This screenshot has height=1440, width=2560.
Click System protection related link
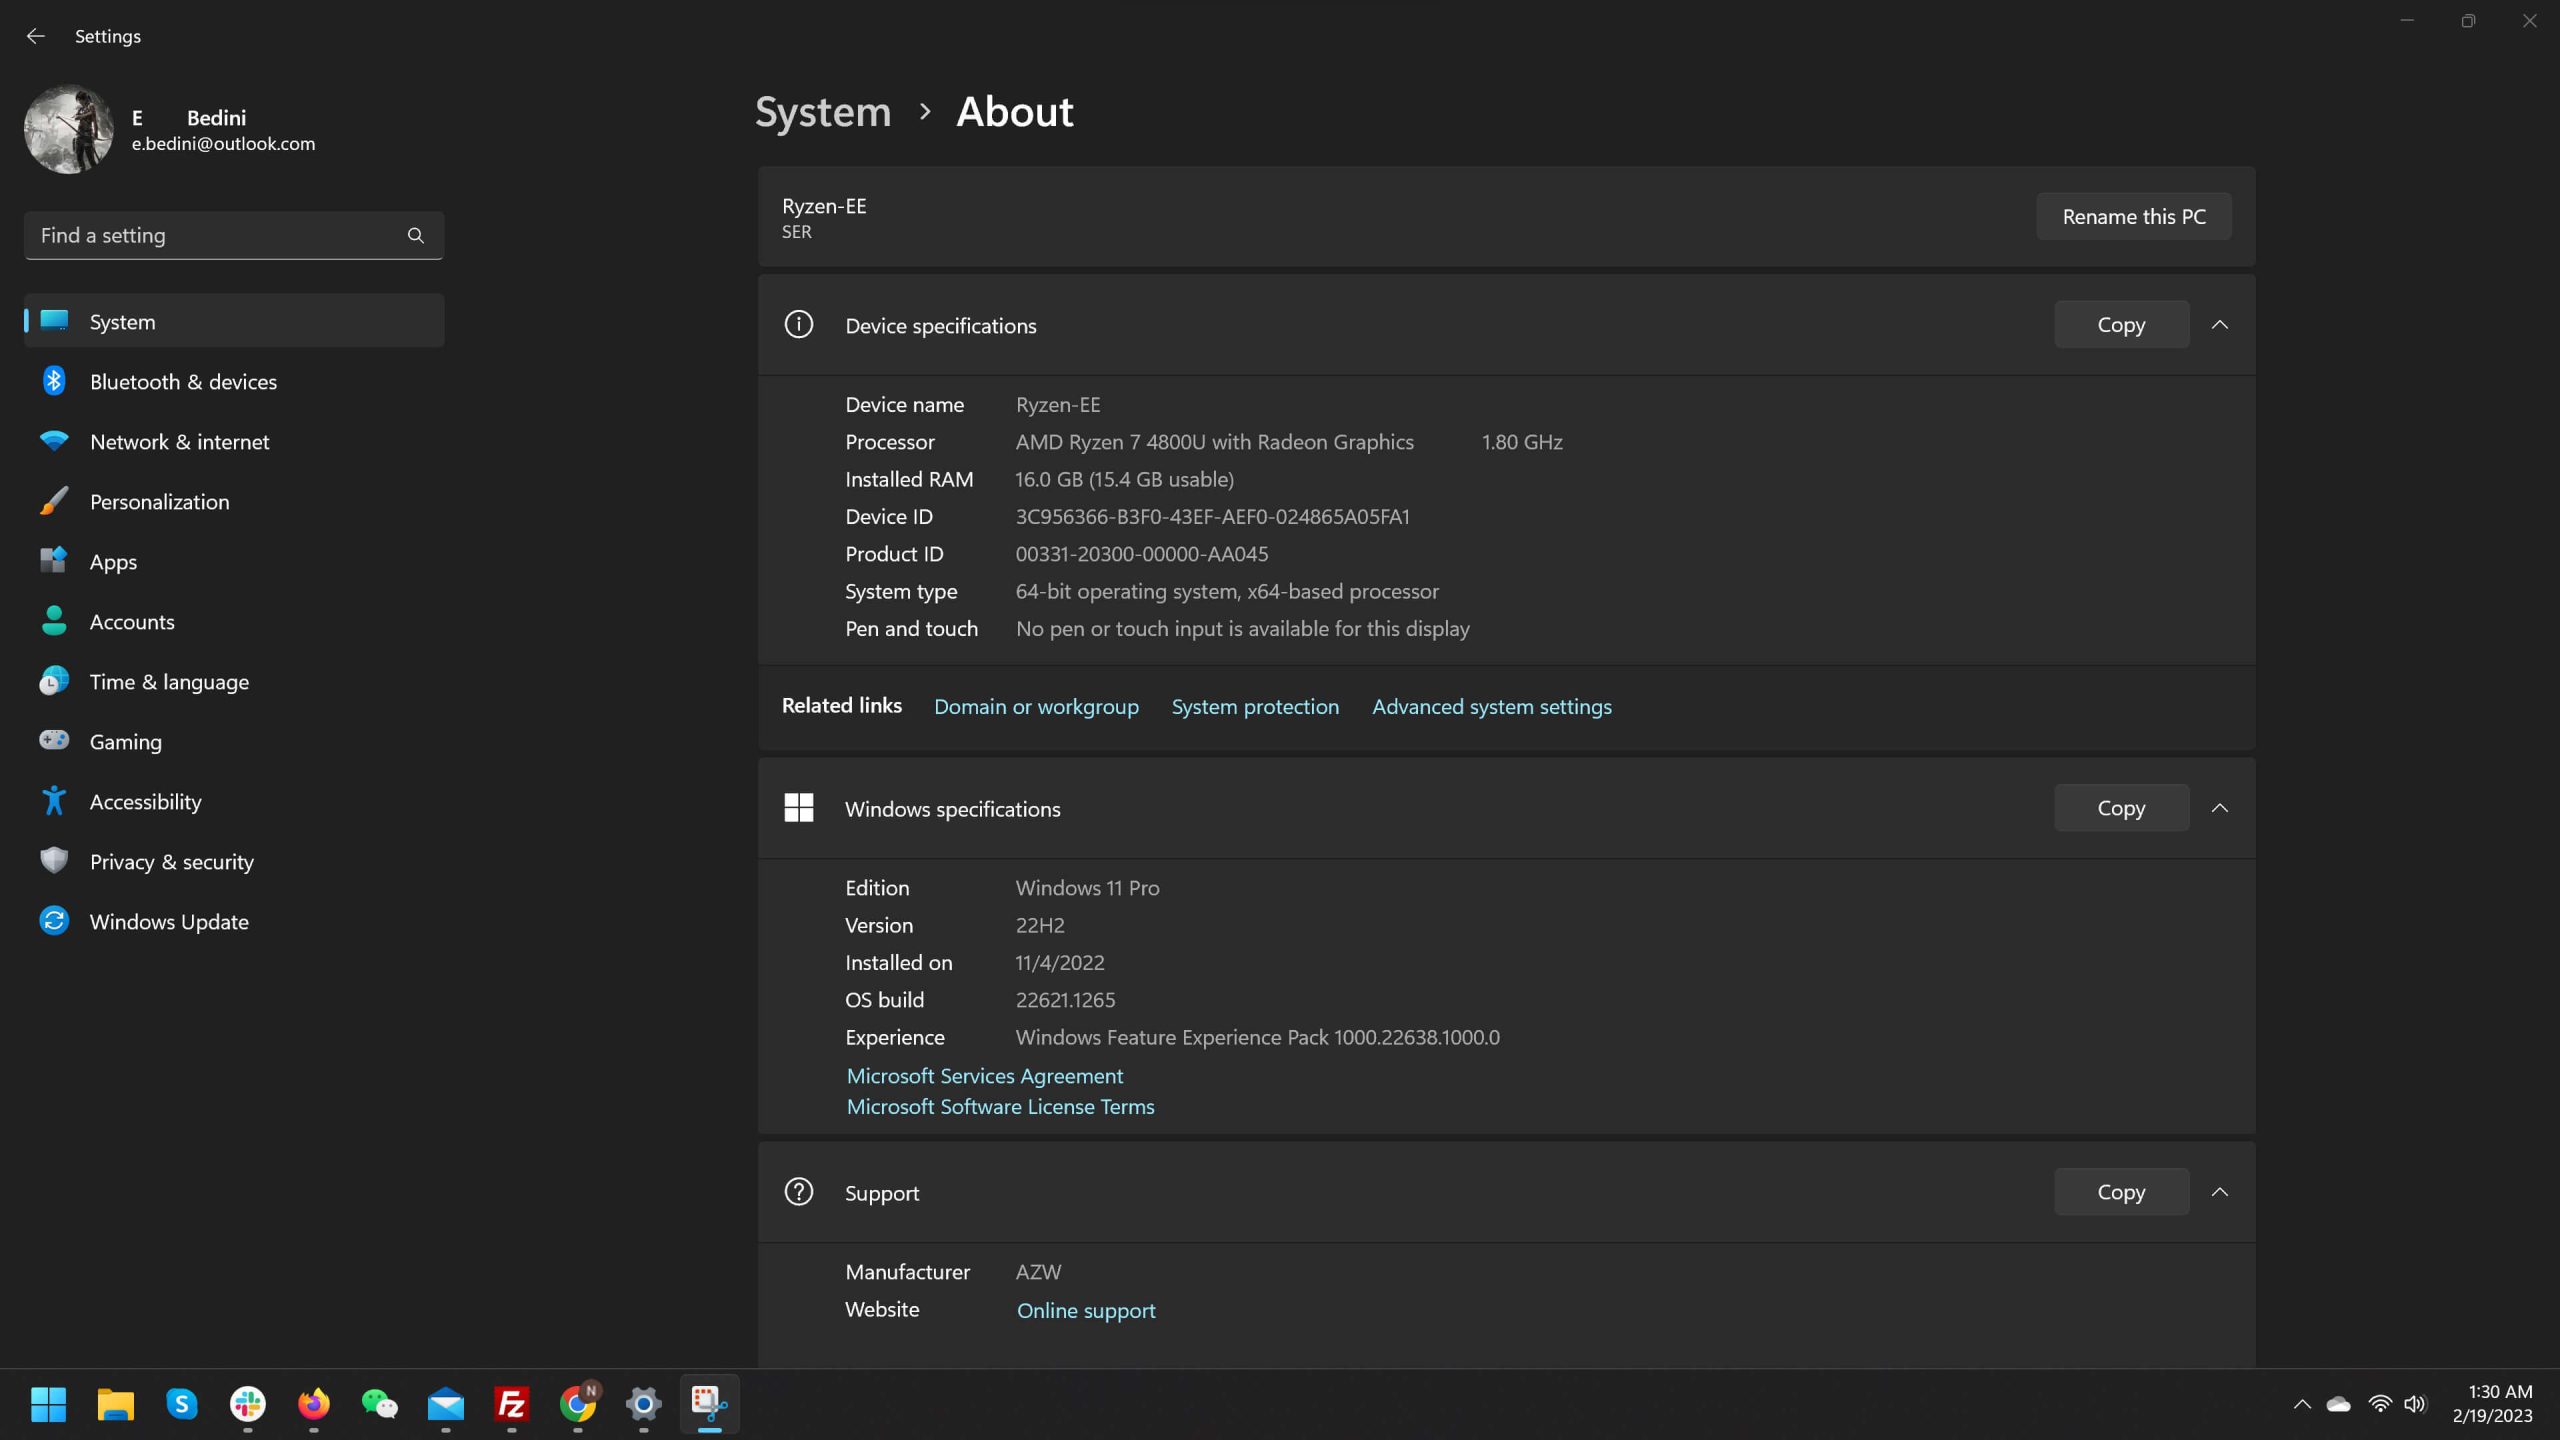pos(1255,705)
